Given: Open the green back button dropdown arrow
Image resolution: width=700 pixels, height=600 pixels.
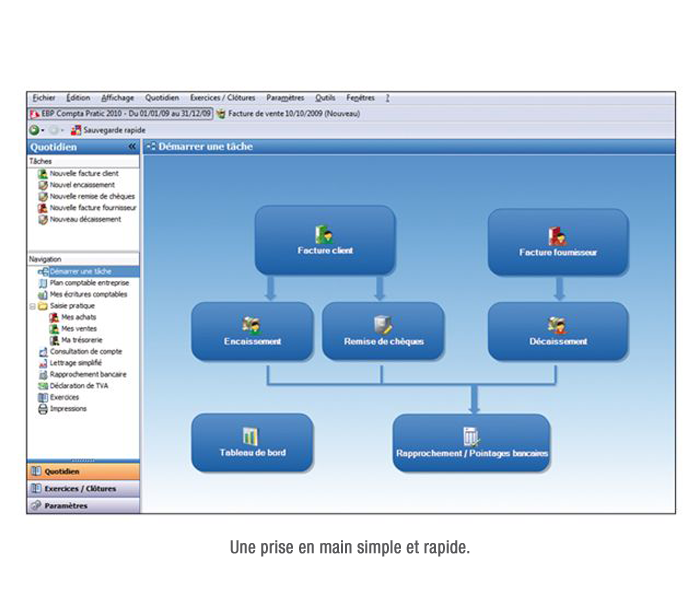Looking at the screenshot, I should [x=43, y=130].
